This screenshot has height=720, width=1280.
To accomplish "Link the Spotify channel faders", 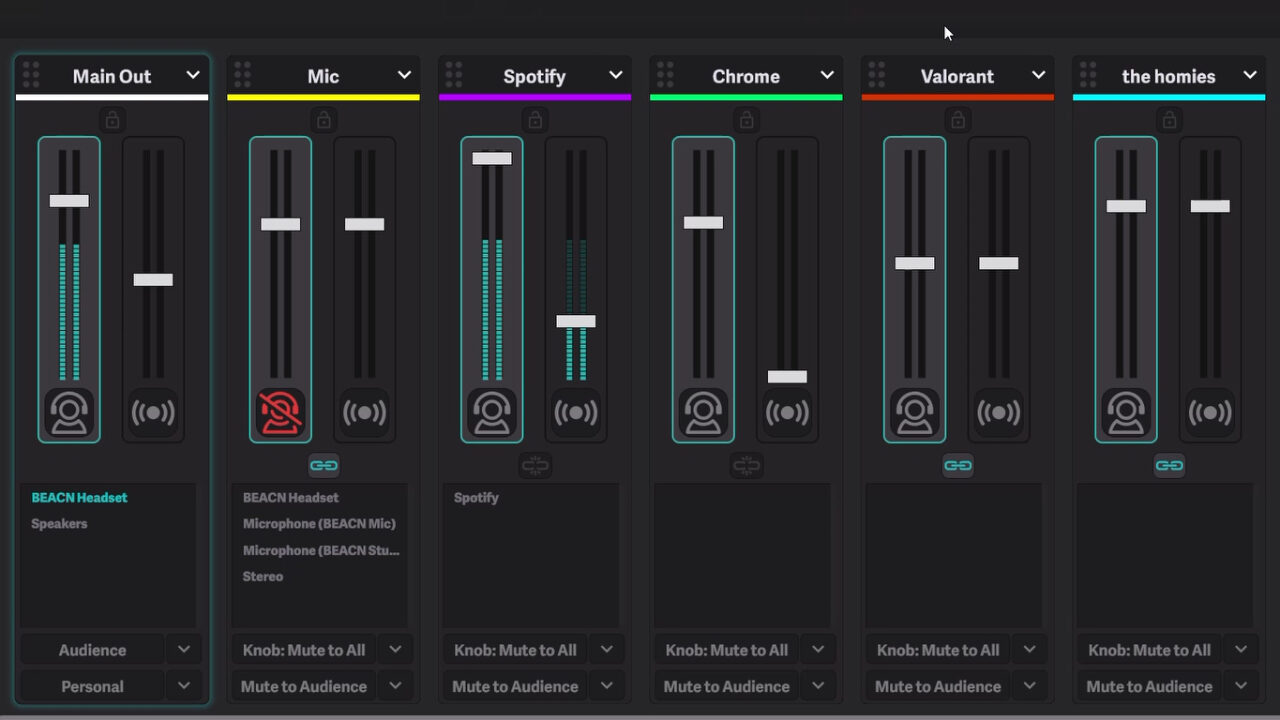I will (535, 465).
